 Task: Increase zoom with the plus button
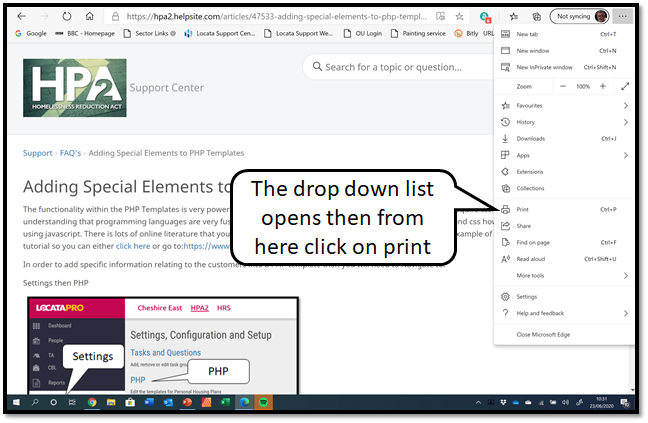click(x=603, y=86)
